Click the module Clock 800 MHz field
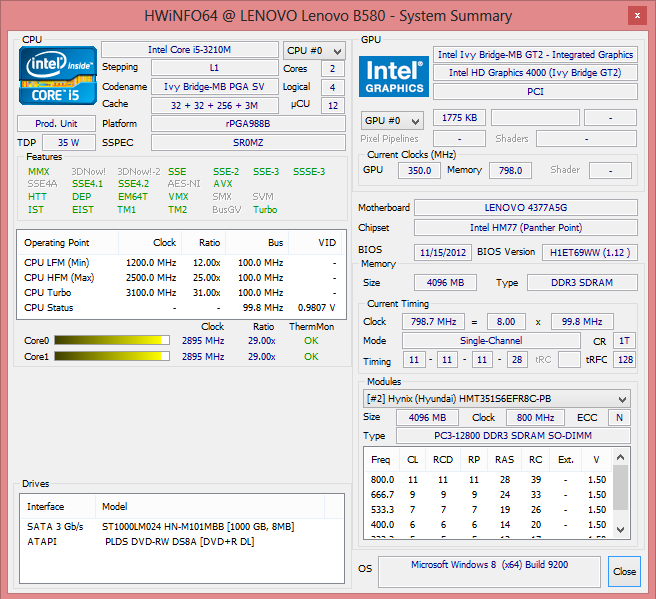This screenshot has height=599, width=656. (x=535, y=417)
